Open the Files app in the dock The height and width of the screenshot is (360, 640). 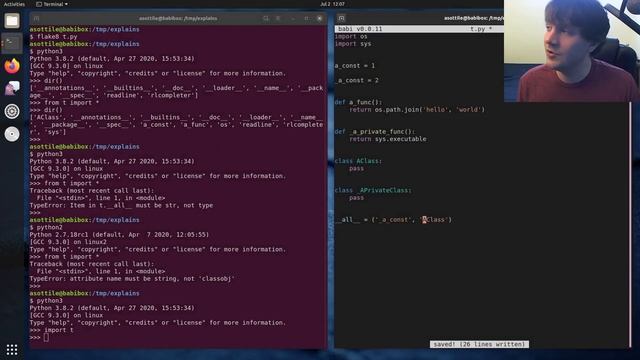12,20
